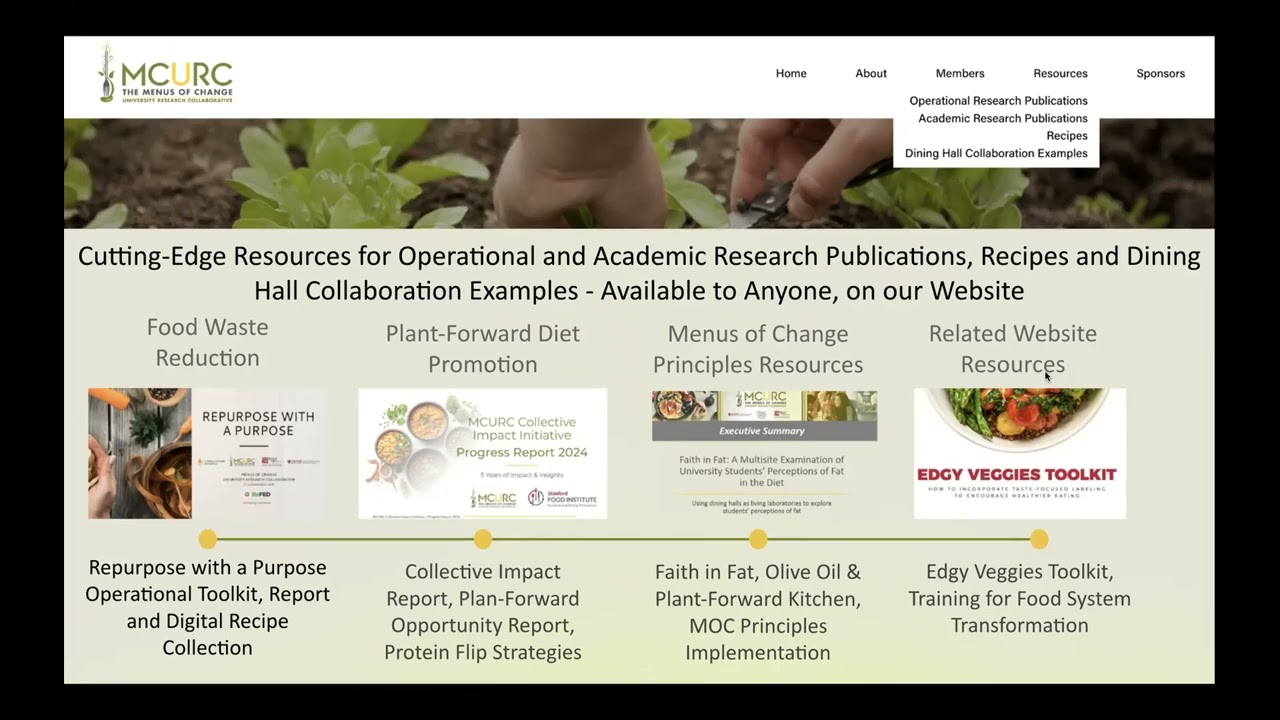Choose Recipes in Resources dropdown
Image resolution: width=1280 pixels, height=720 pixels.
pos(1067,136)
